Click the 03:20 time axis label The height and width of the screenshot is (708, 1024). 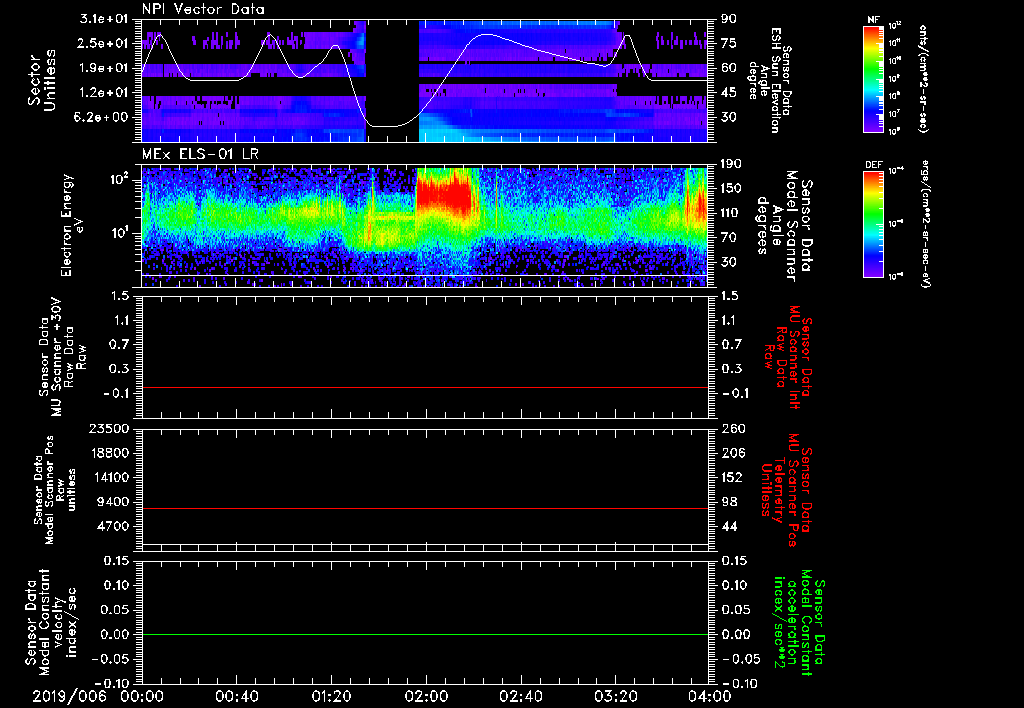pyautogui.click(x=615, y=696)
